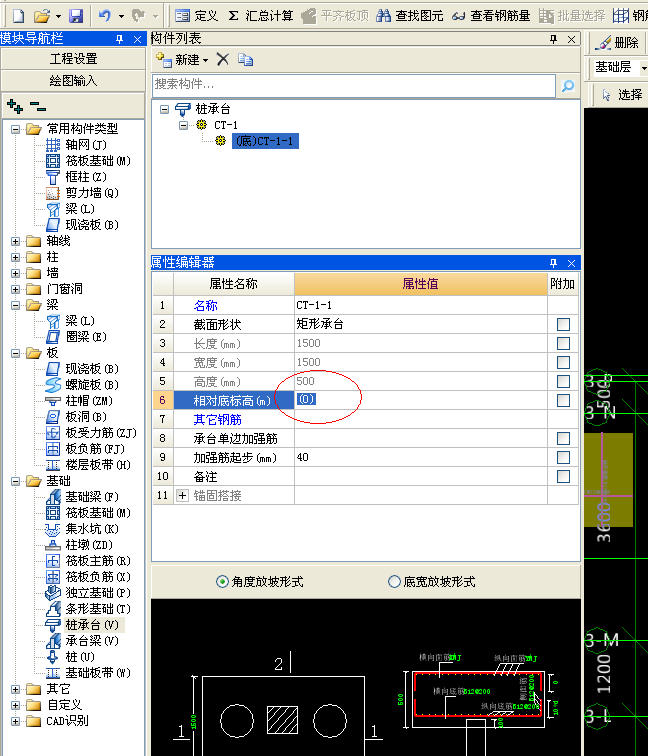This screenshot has height=756, width=648.
Task: Tick the 长度(mm) 附加 checkbox
Action: pos(563,343)
